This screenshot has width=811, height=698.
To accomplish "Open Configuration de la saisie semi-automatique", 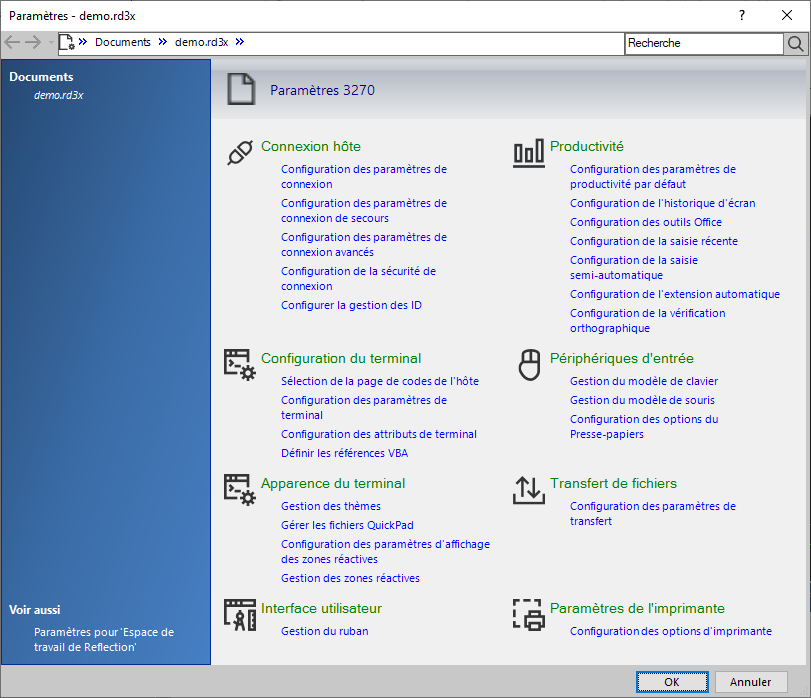I will [634, 268].
